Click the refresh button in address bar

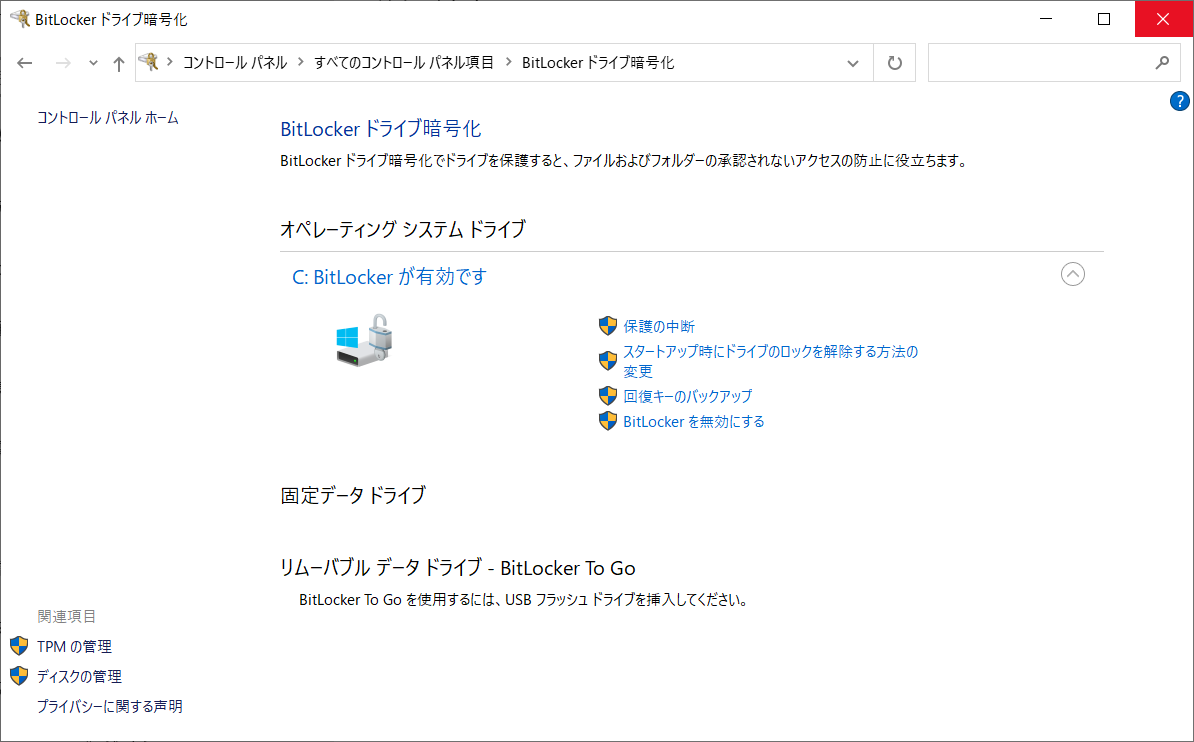(x=895, y=63)
